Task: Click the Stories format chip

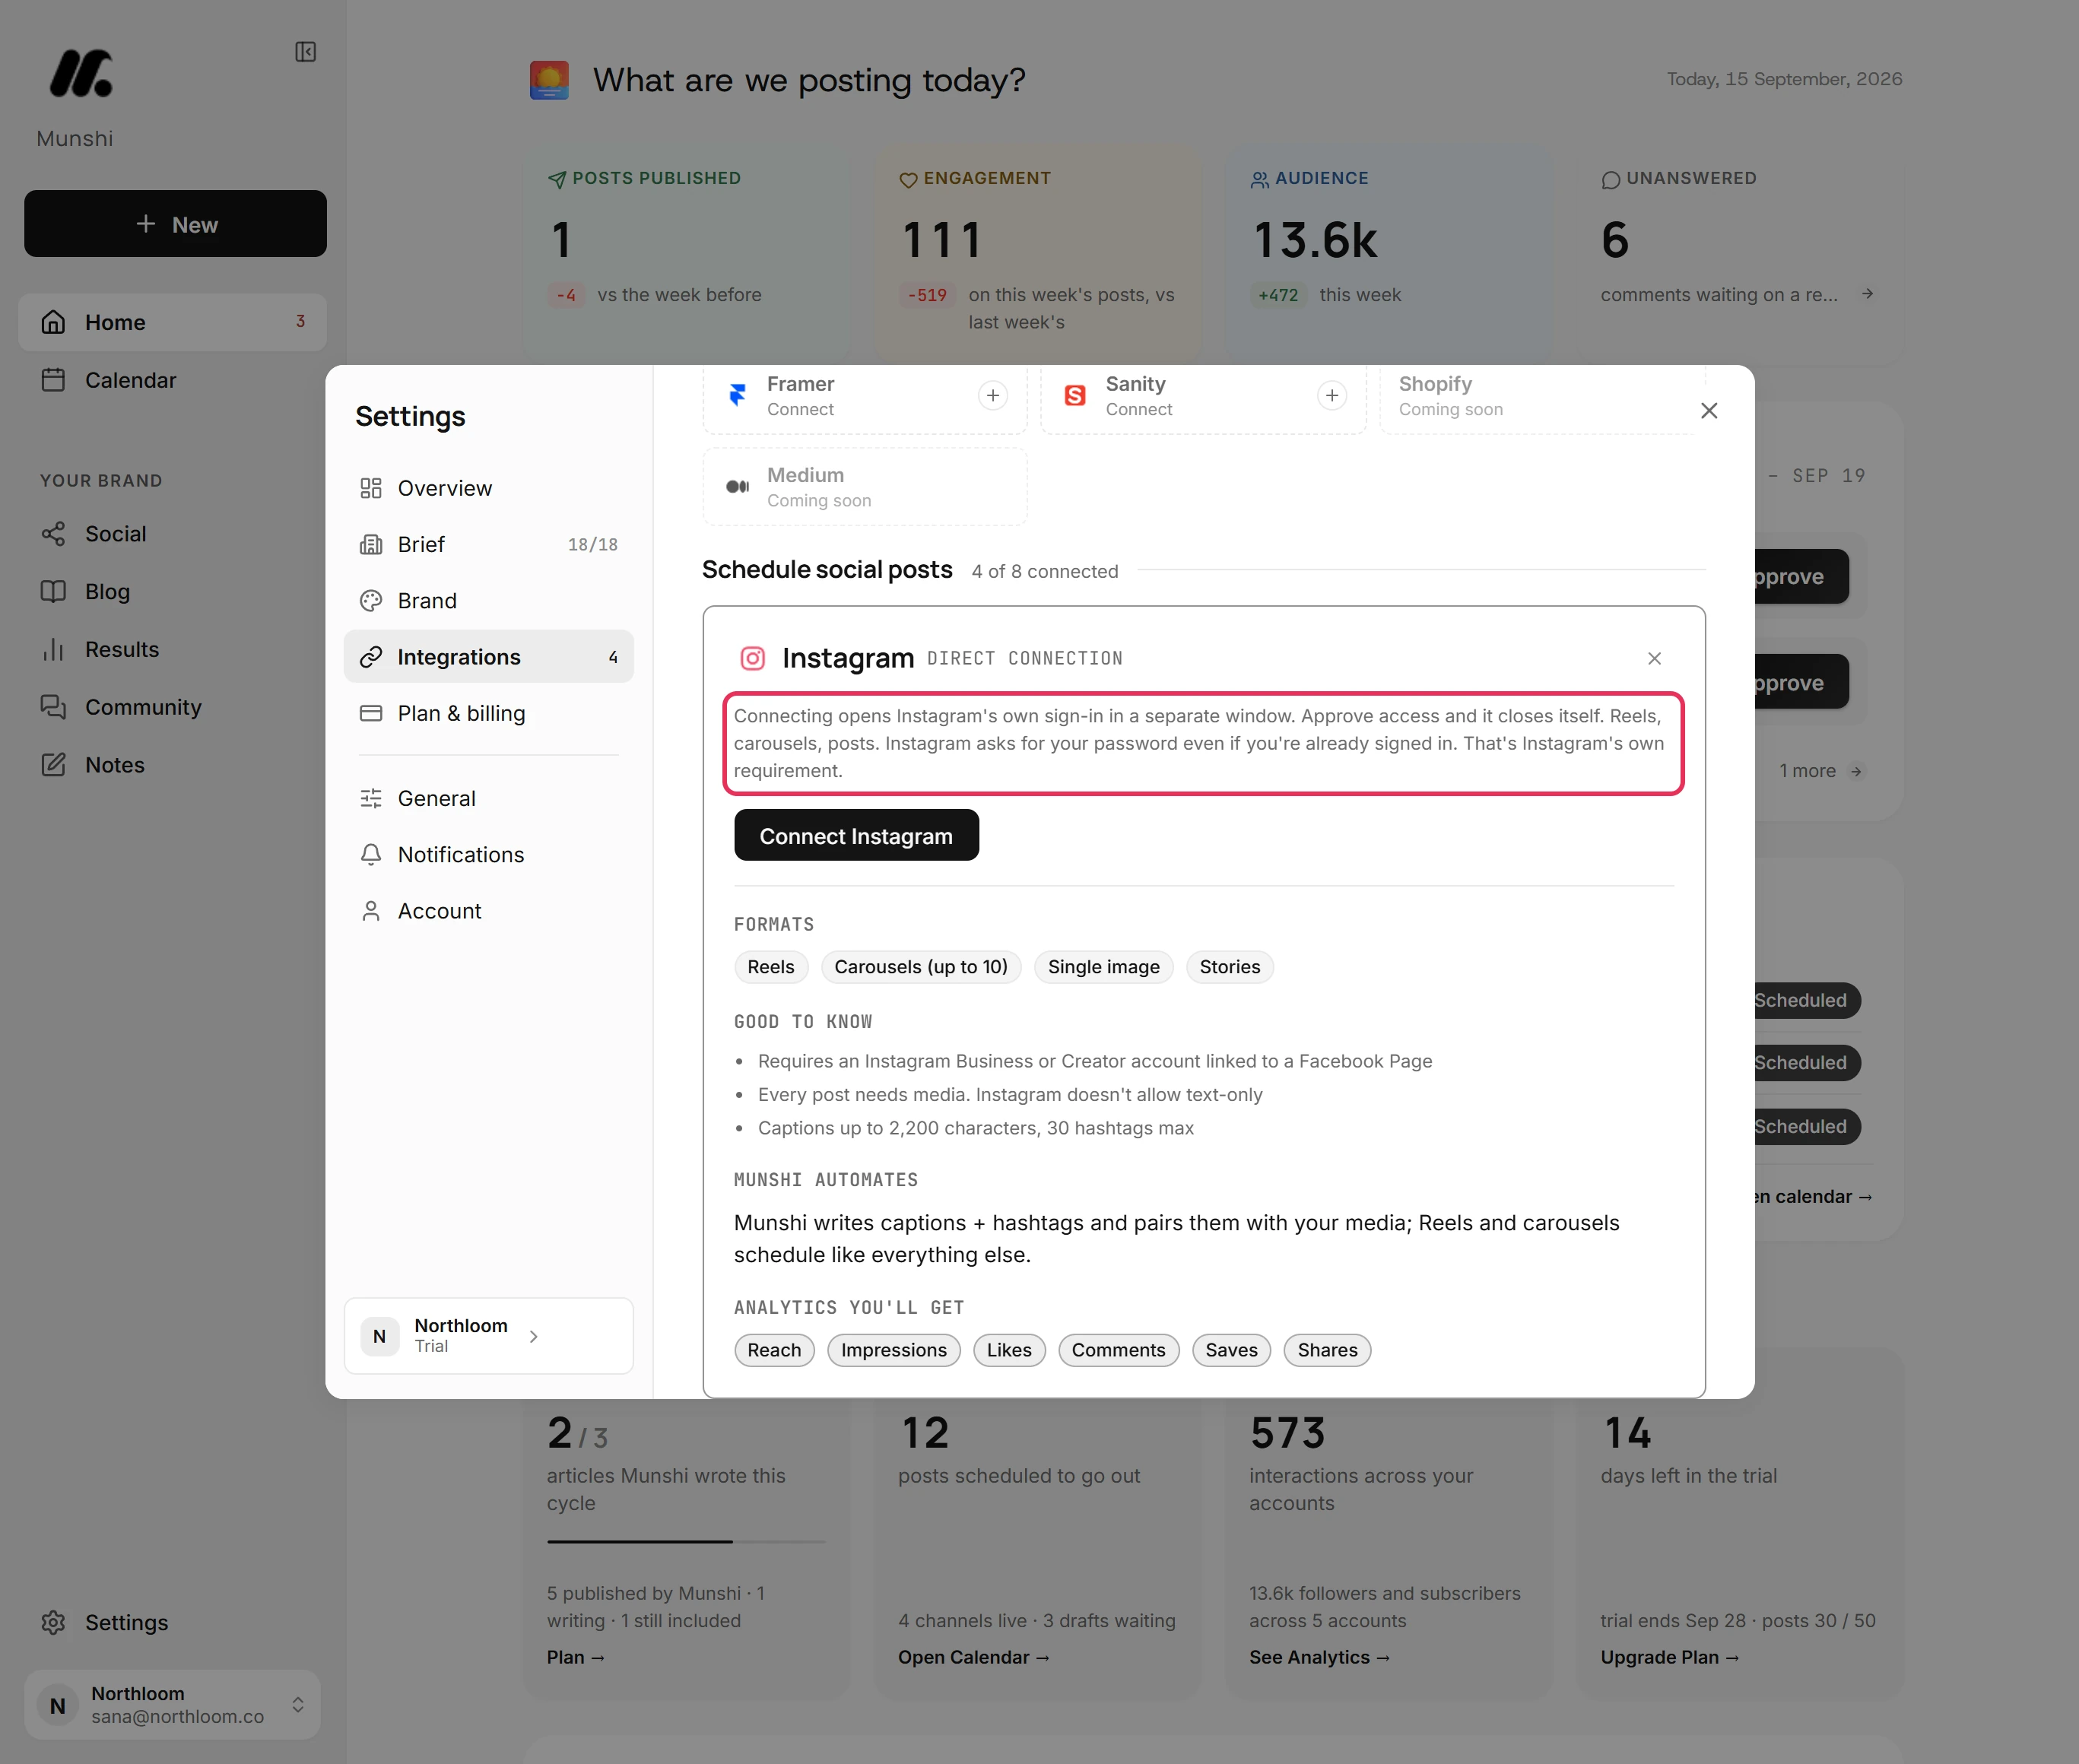Action: pyautogui.click(x=1229, y=967)
